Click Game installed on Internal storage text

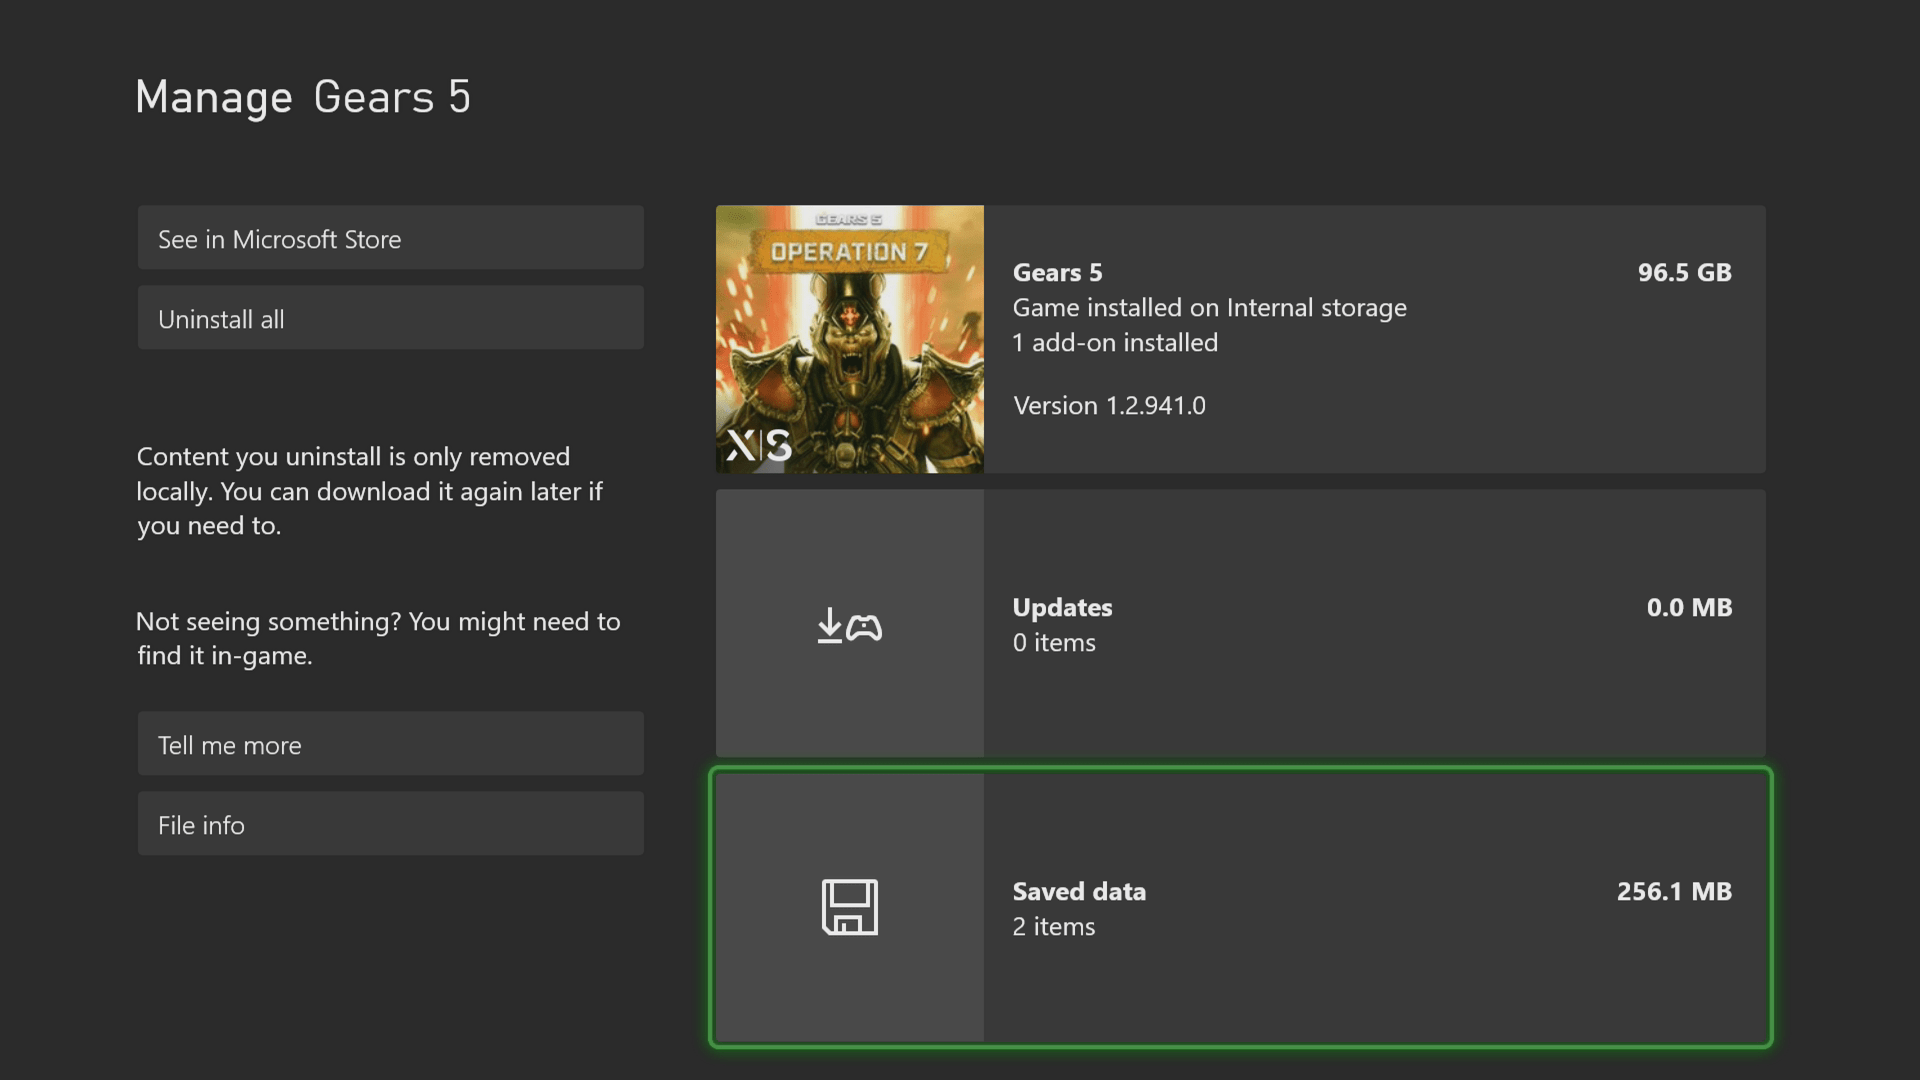tap(1208, 307)
